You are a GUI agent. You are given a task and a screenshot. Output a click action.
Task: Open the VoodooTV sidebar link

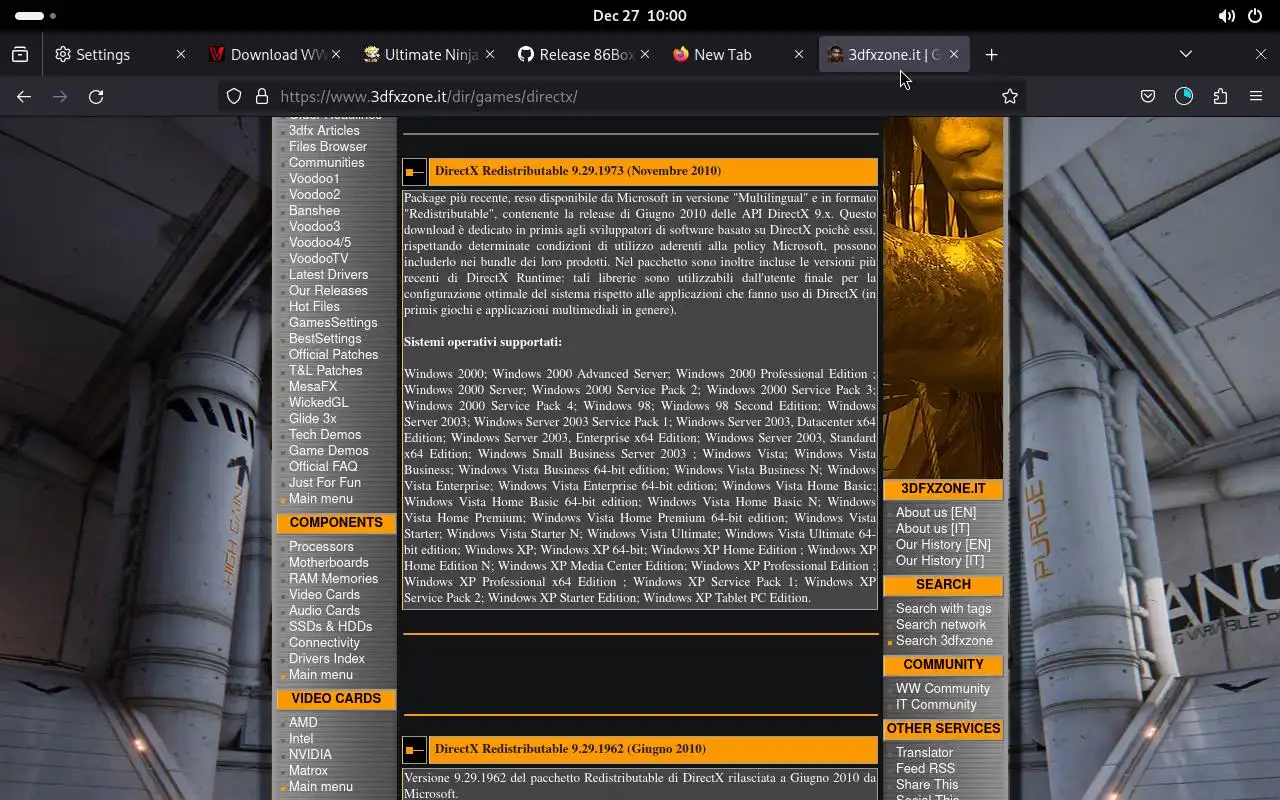pos(318,259)
